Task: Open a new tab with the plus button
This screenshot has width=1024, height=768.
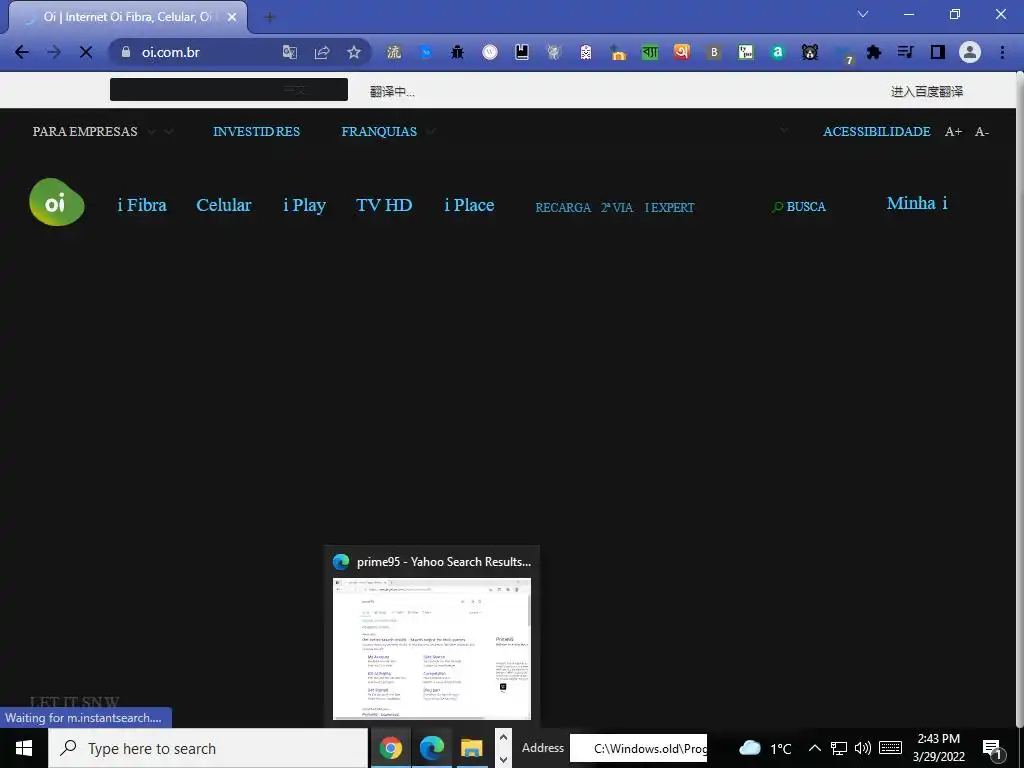Action: [x=270, y=18]
